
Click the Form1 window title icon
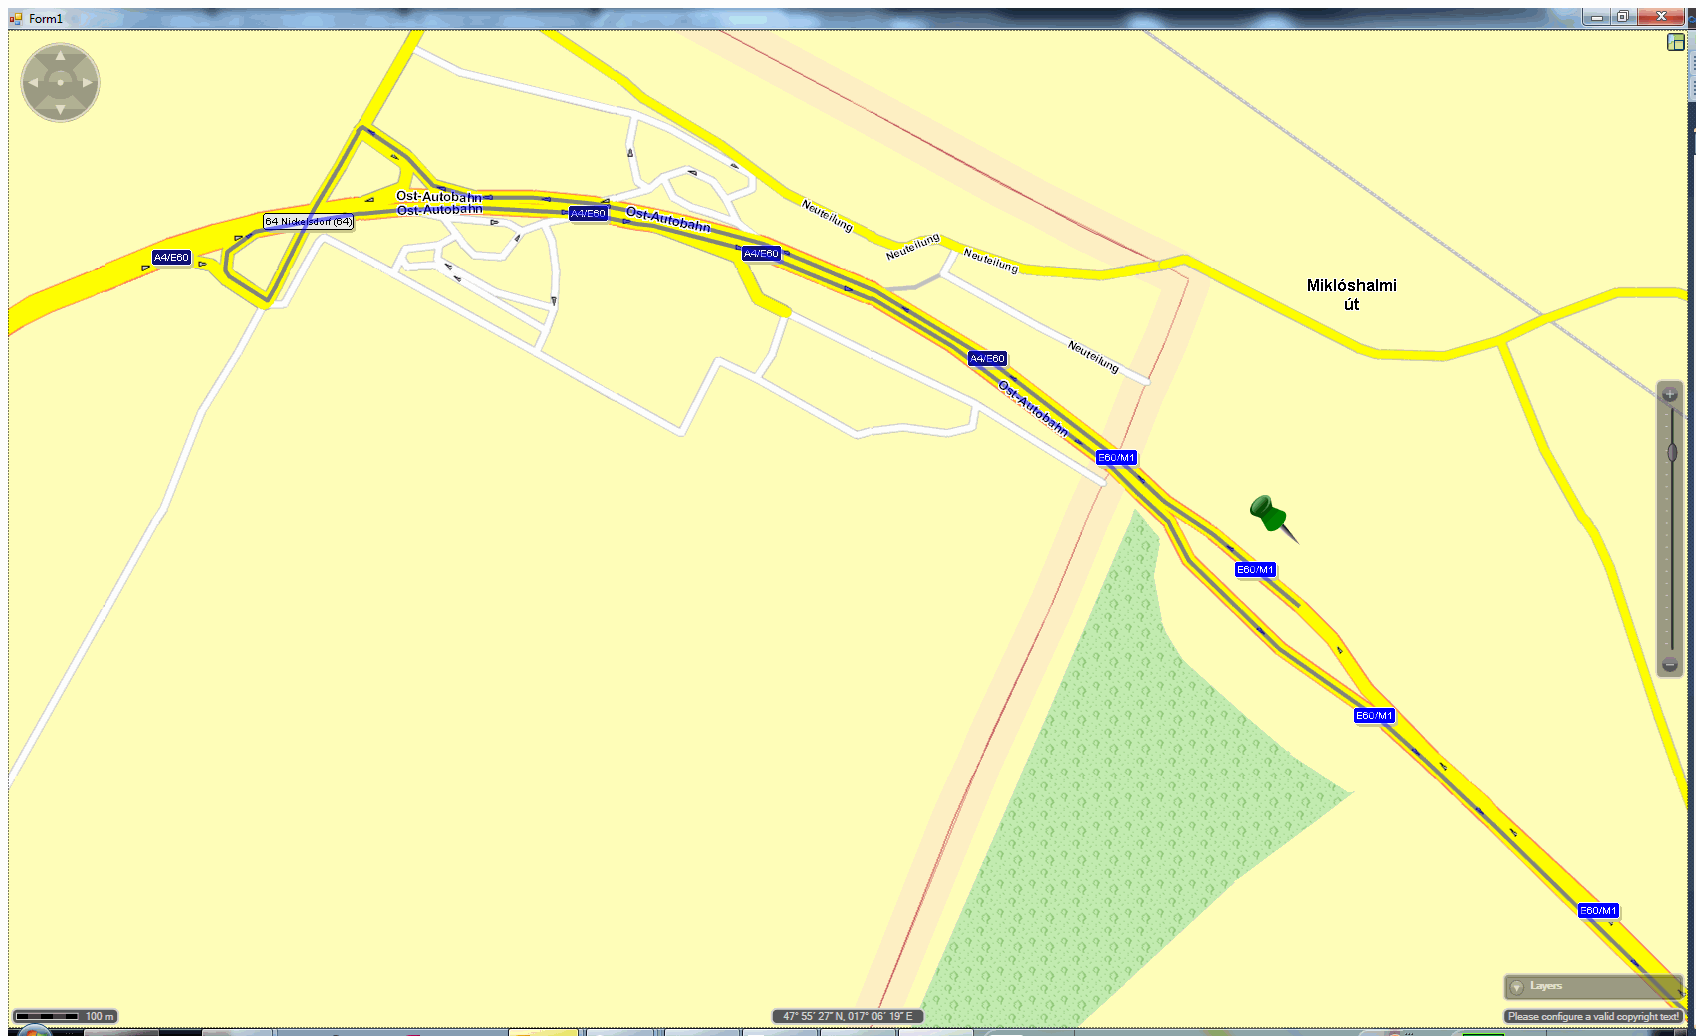click(x=16, y=18)
